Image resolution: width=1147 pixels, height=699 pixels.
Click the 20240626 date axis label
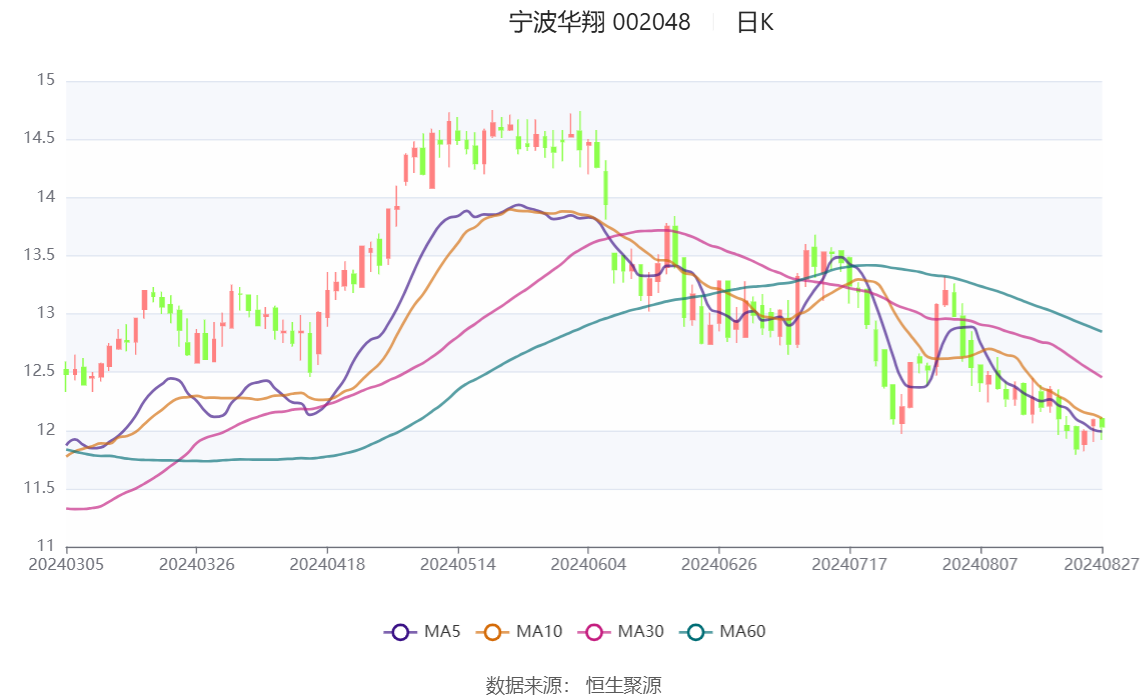[719, 564]
